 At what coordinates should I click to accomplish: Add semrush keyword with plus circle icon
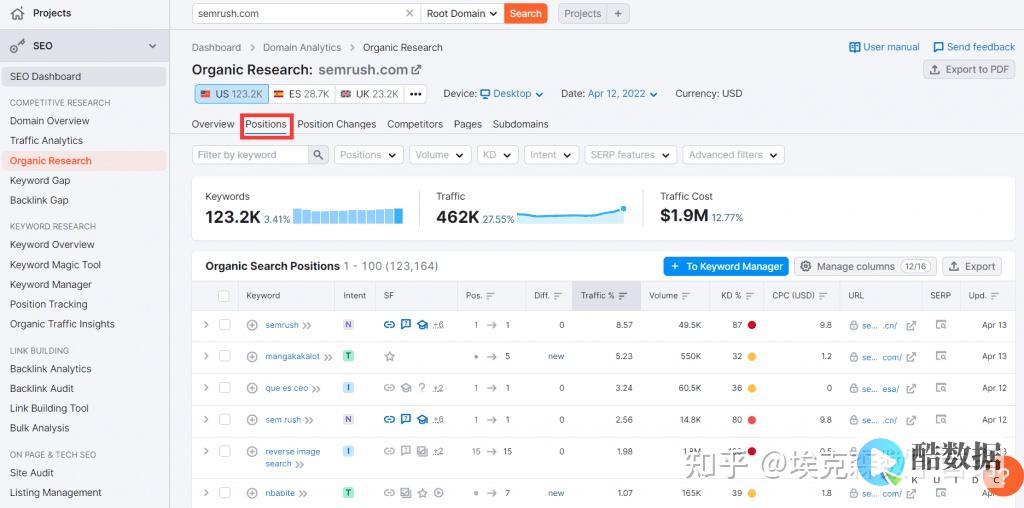[252, 325]
